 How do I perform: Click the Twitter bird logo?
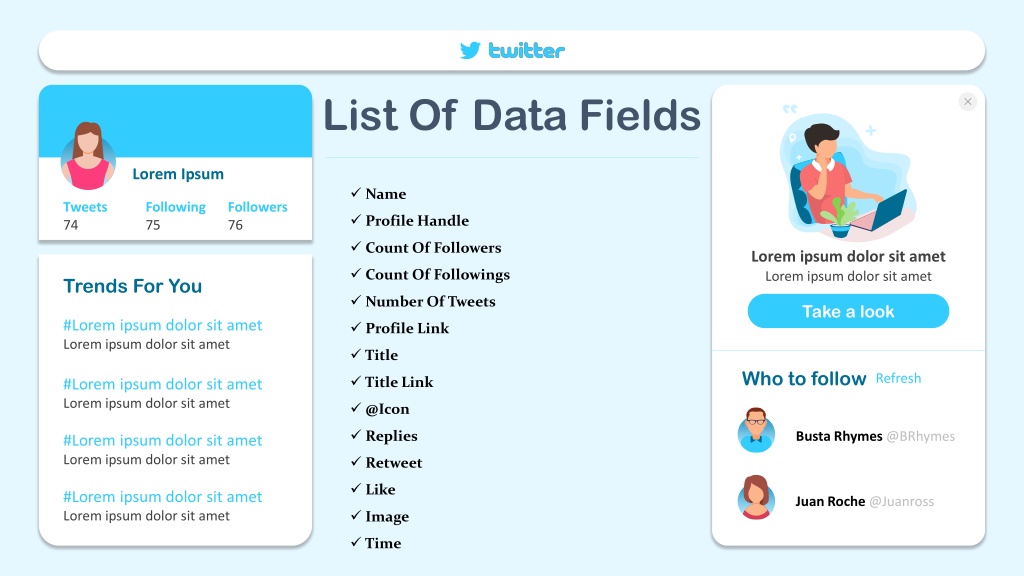tap(470, 50)
